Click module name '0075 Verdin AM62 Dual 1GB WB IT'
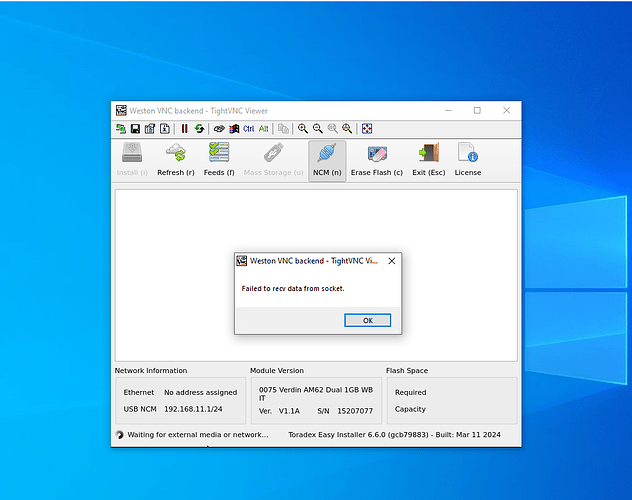Image resolution: width=632 pixels, height=500 pixels. coord(316,394)
